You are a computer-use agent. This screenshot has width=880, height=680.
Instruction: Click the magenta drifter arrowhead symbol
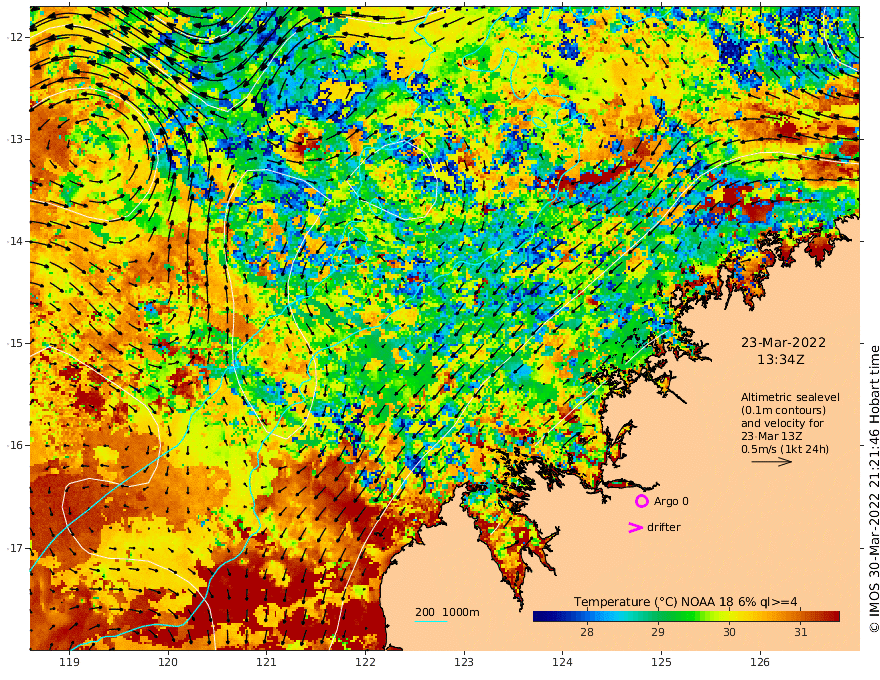[635, 527]
